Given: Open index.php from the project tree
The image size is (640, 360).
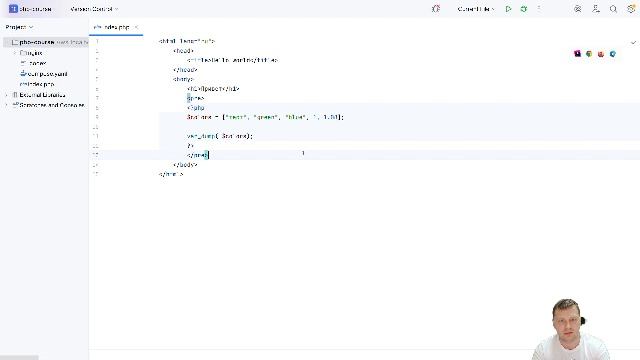Looking at the screenshot, I should pyautogui.click(x=37, y=84).
